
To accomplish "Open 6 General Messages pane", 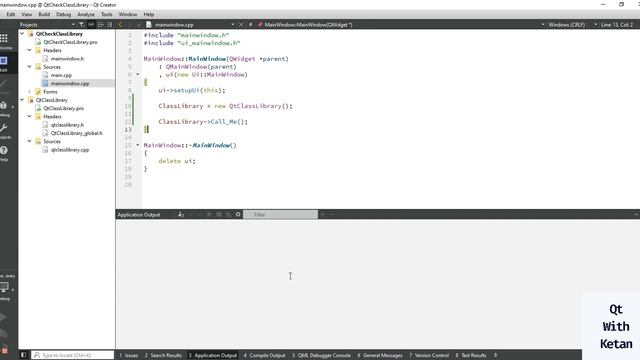I will pyautogui.click(x=380, y=355).
